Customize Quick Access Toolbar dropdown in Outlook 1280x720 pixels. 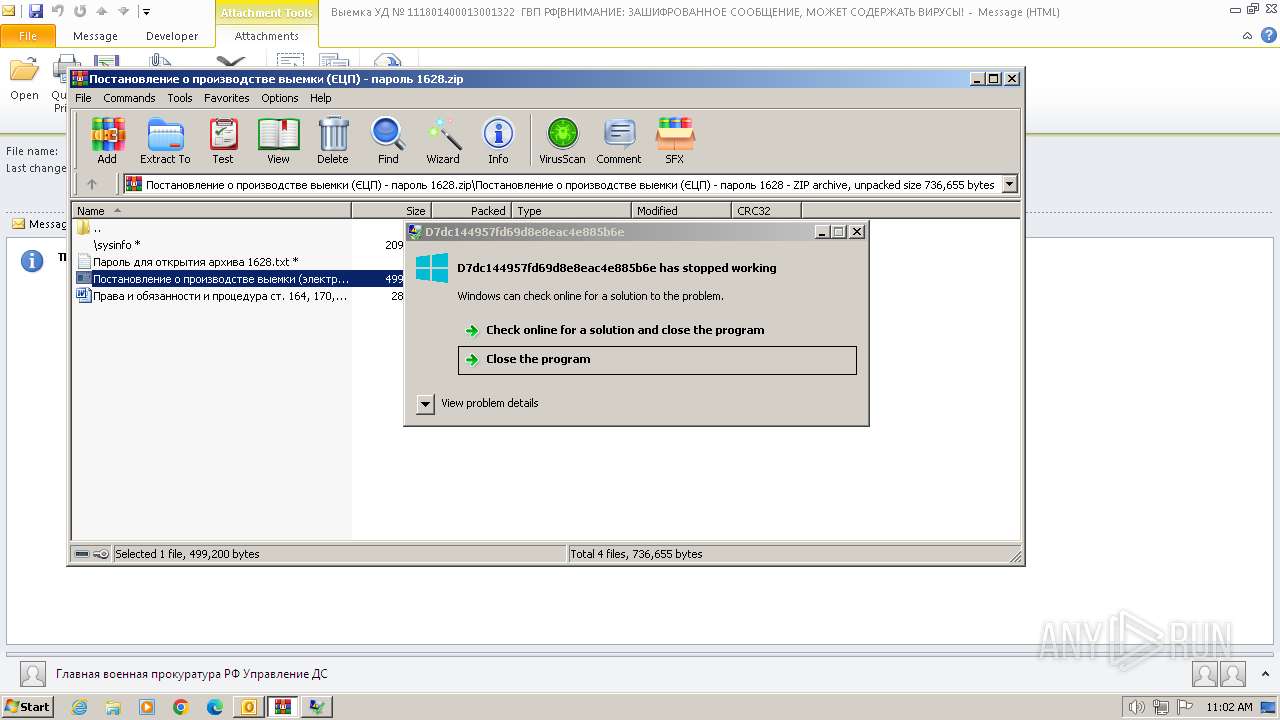[x=146, y=12]
